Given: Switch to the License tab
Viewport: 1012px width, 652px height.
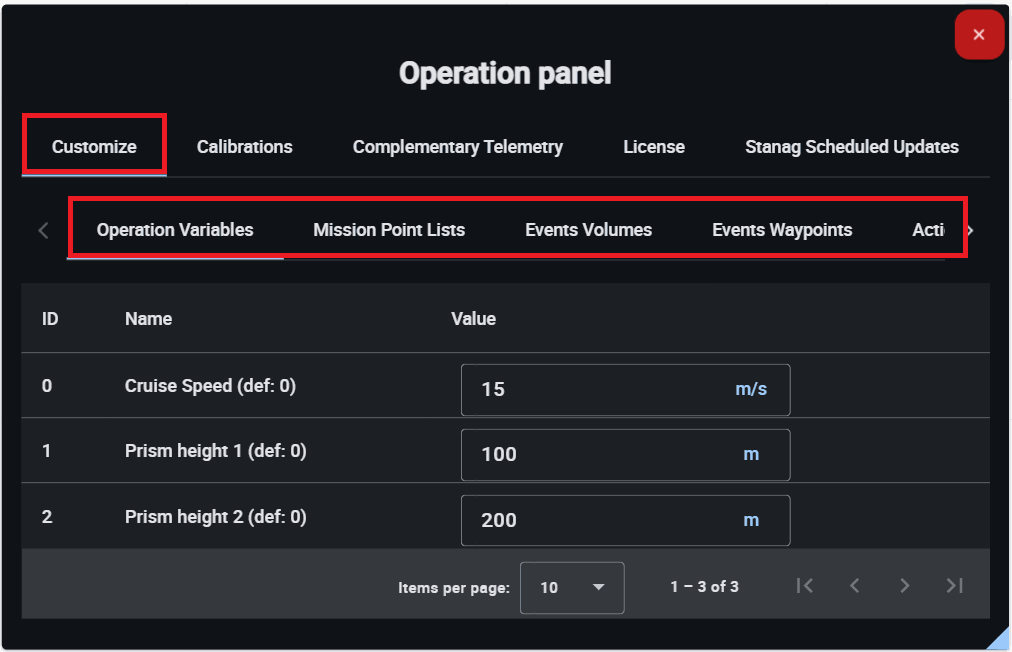Looking at the screenshot, I should (x=653, y=147).
